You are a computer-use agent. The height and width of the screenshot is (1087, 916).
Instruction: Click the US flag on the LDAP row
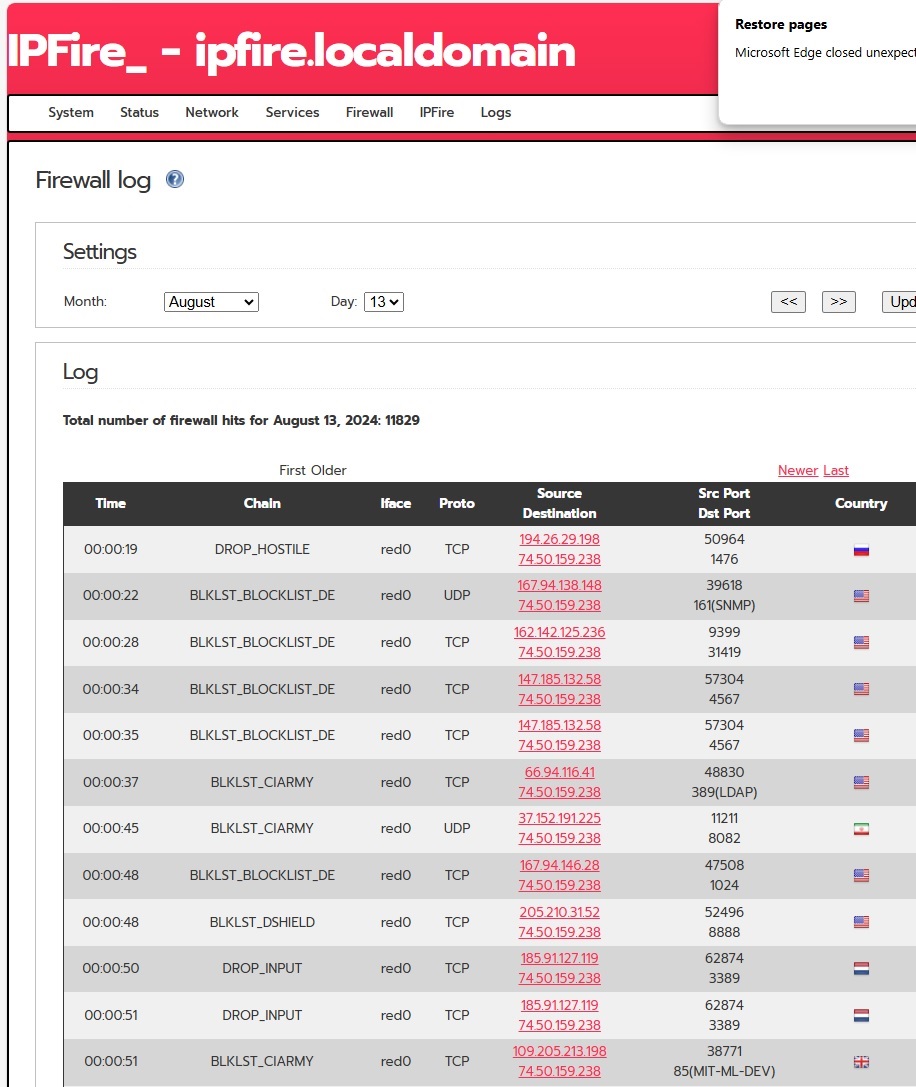[860, 782]
